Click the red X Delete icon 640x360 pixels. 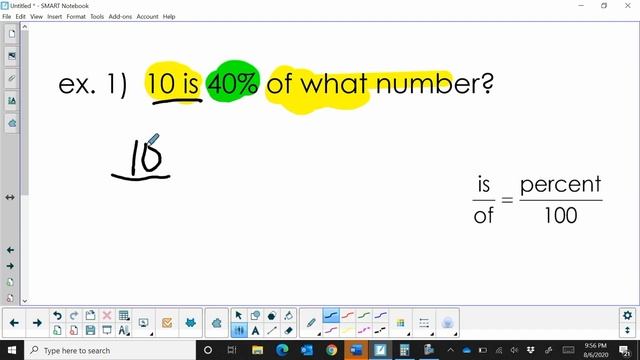click(x=107, y=316)
